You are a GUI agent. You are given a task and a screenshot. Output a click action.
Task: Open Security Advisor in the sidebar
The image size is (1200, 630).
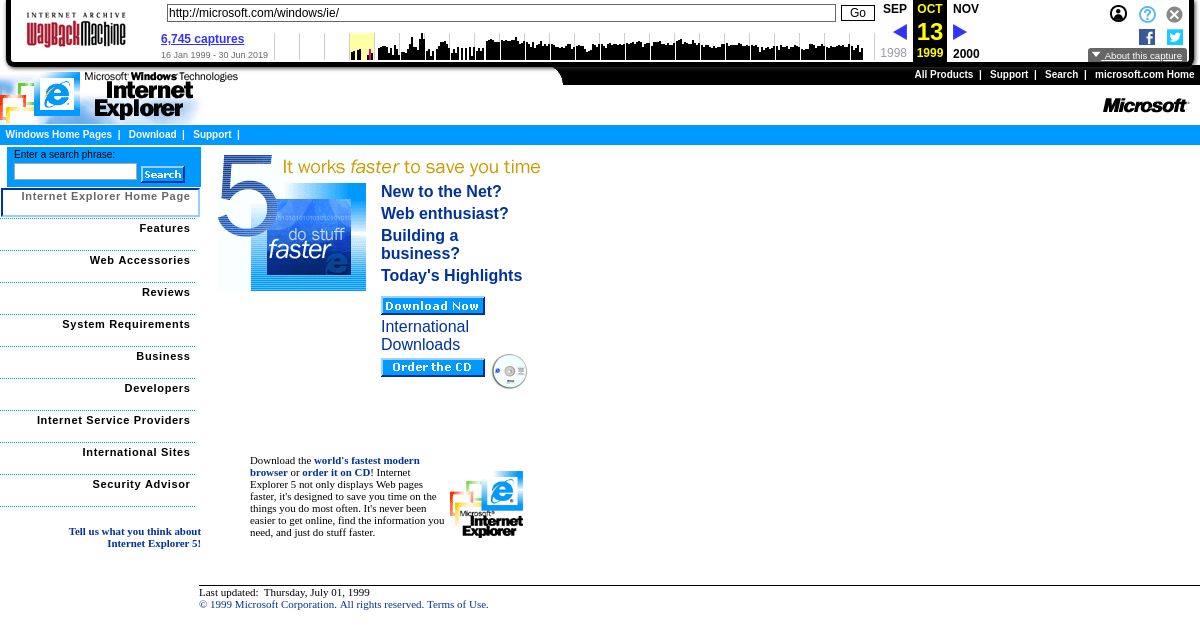[141, 484]
